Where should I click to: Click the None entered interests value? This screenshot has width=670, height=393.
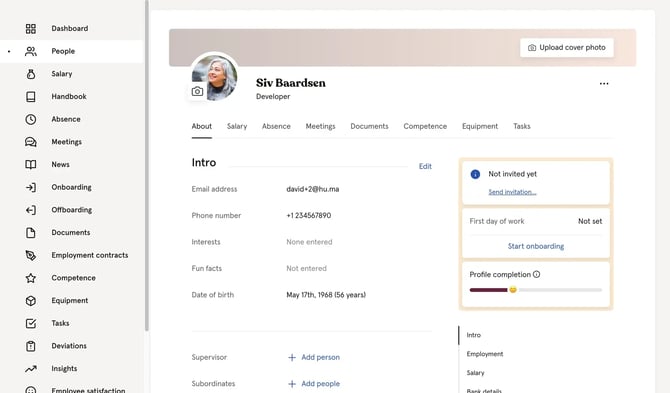pyautogui.click(x=309, y=242)
